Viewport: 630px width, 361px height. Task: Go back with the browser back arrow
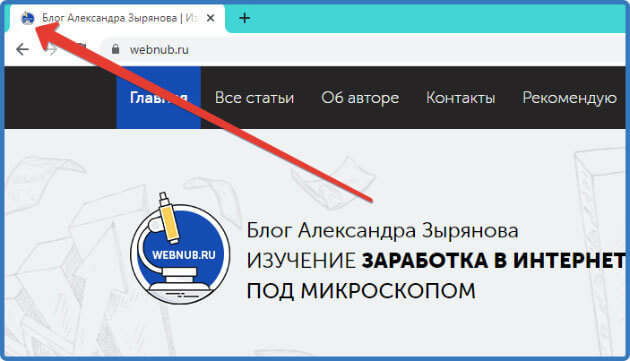22,49
